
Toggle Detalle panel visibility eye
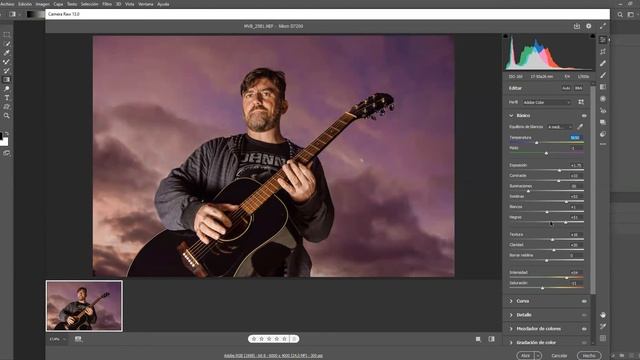[x=584, y=315]
